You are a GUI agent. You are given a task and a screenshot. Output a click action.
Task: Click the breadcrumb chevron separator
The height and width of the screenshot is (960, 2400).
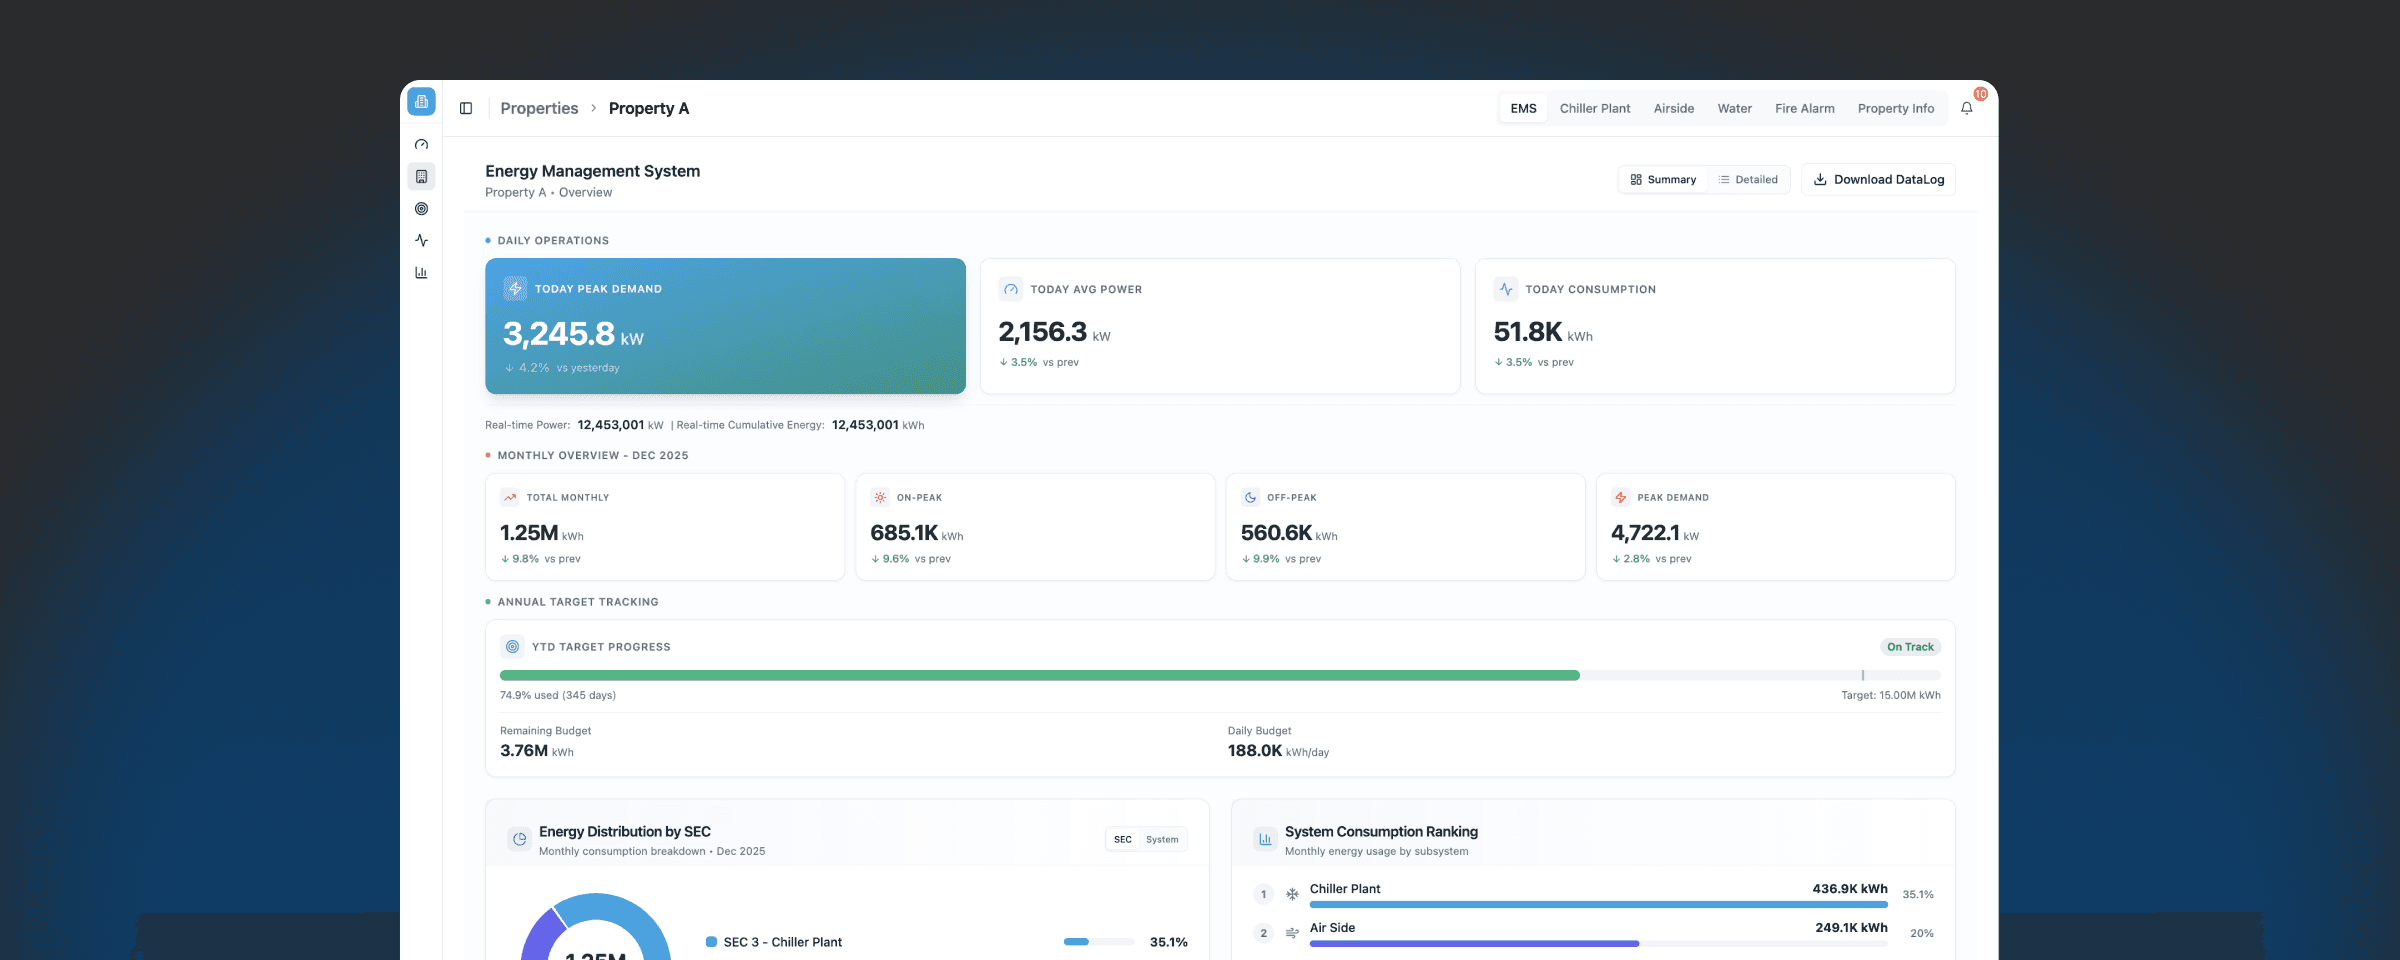593,108
